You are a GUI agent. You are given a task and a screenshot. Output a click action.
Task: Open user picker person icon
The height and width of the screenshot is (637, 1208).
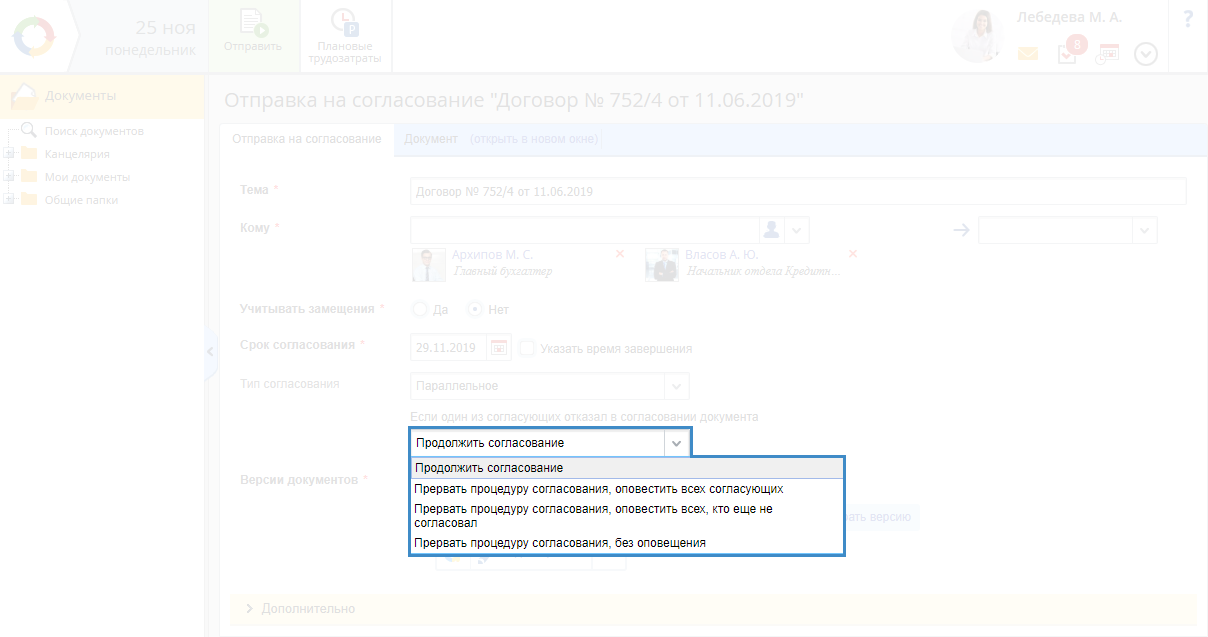[771, 230]
